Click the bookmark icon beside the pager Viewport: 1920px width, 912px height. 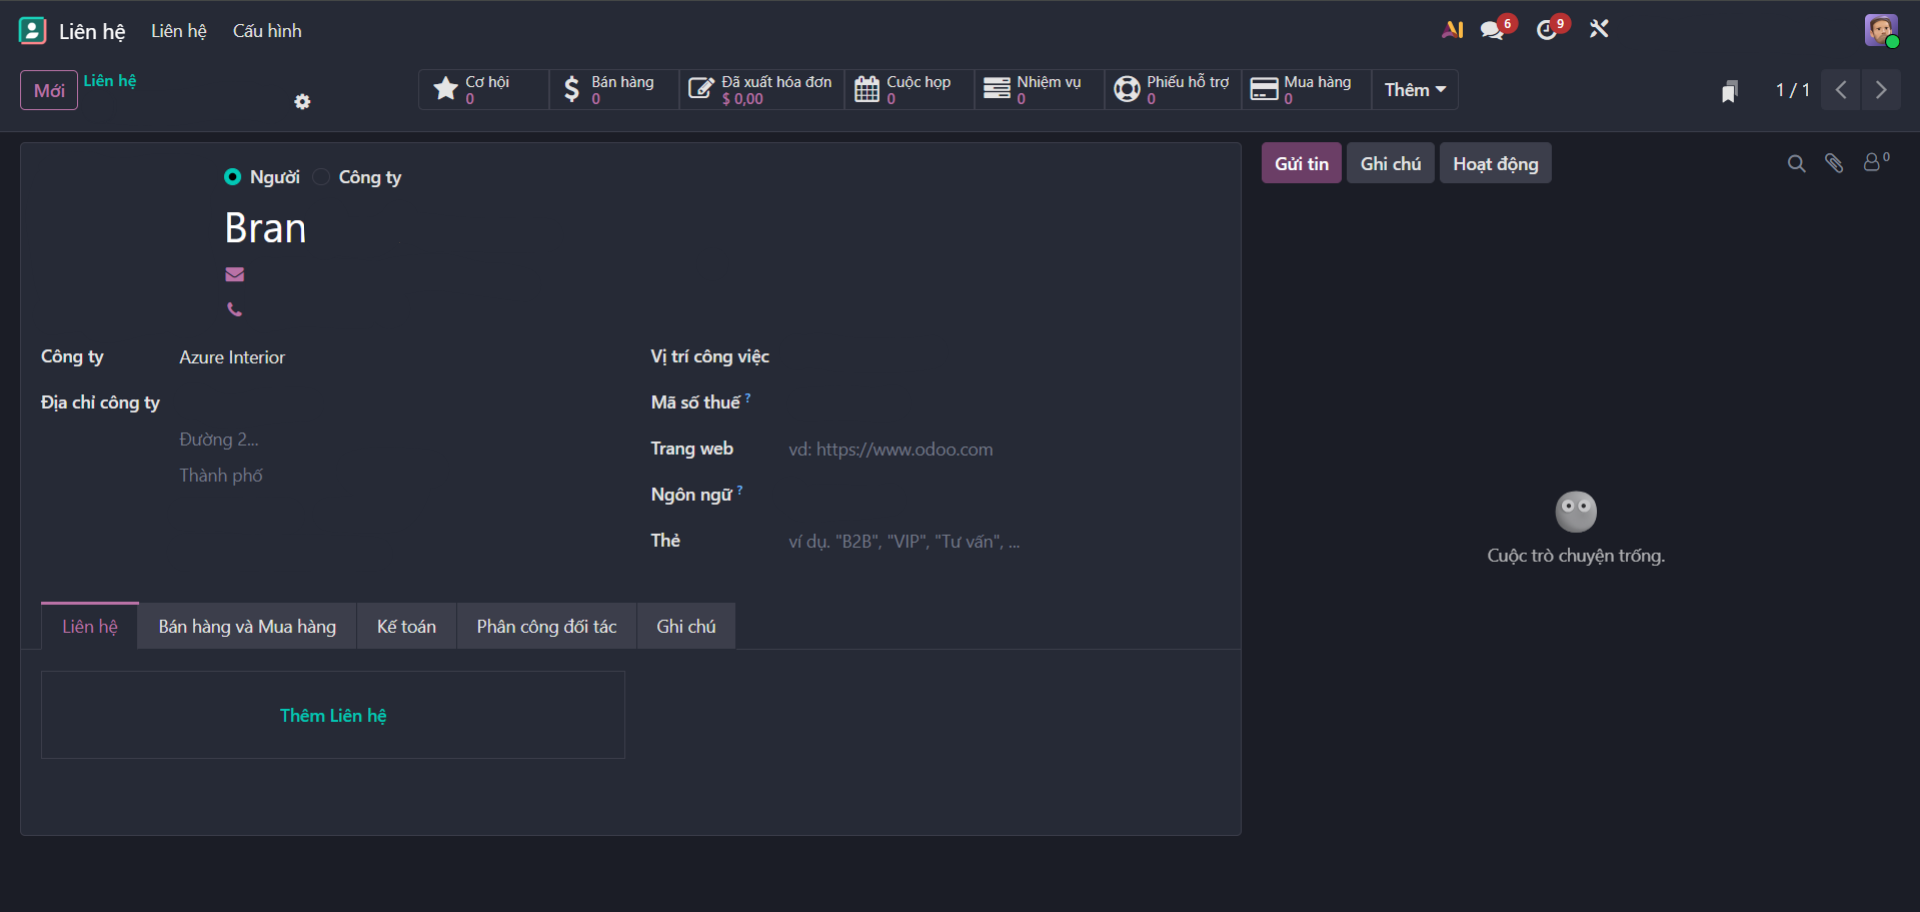tap(1729, 91)
